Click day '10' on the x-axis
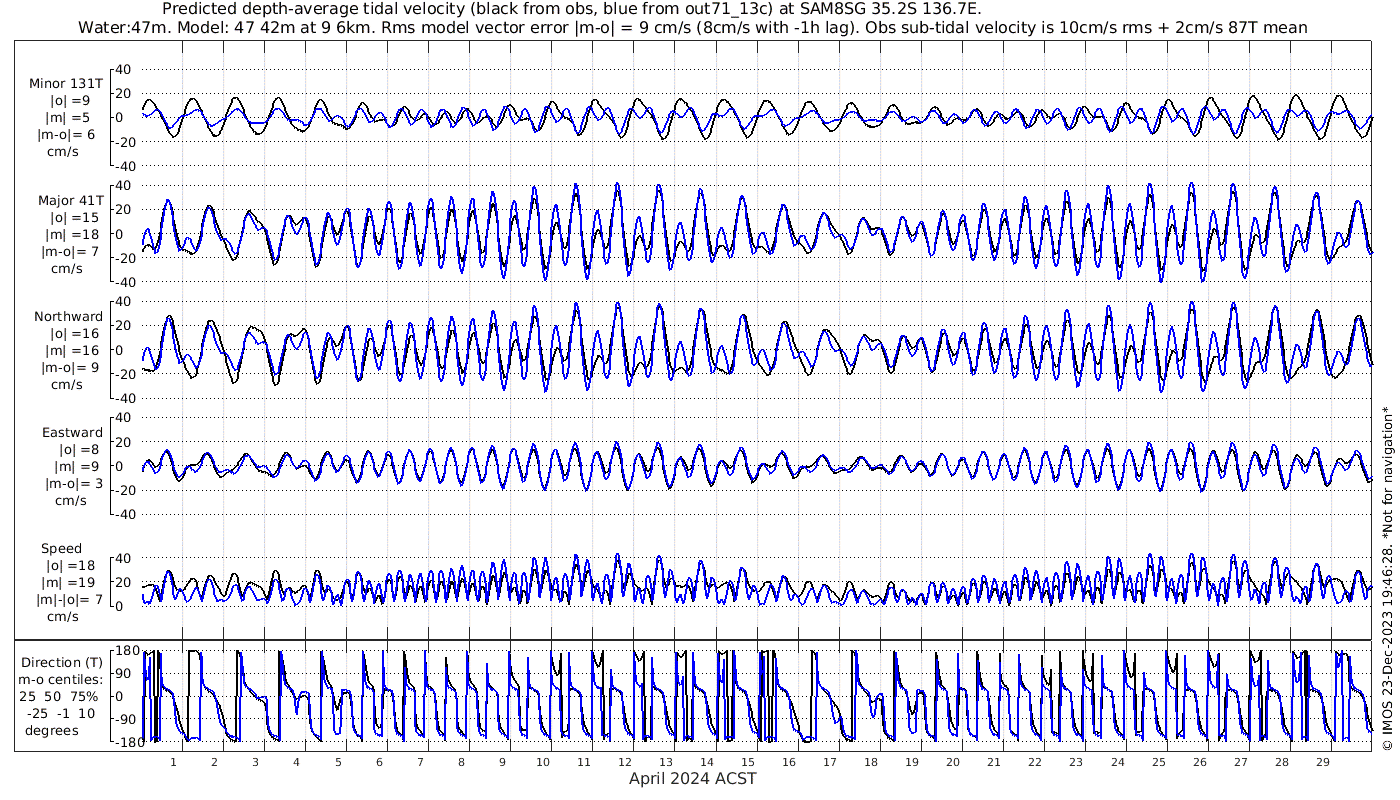This screenshot has height=800, width=1400. [x=543, y=762]
